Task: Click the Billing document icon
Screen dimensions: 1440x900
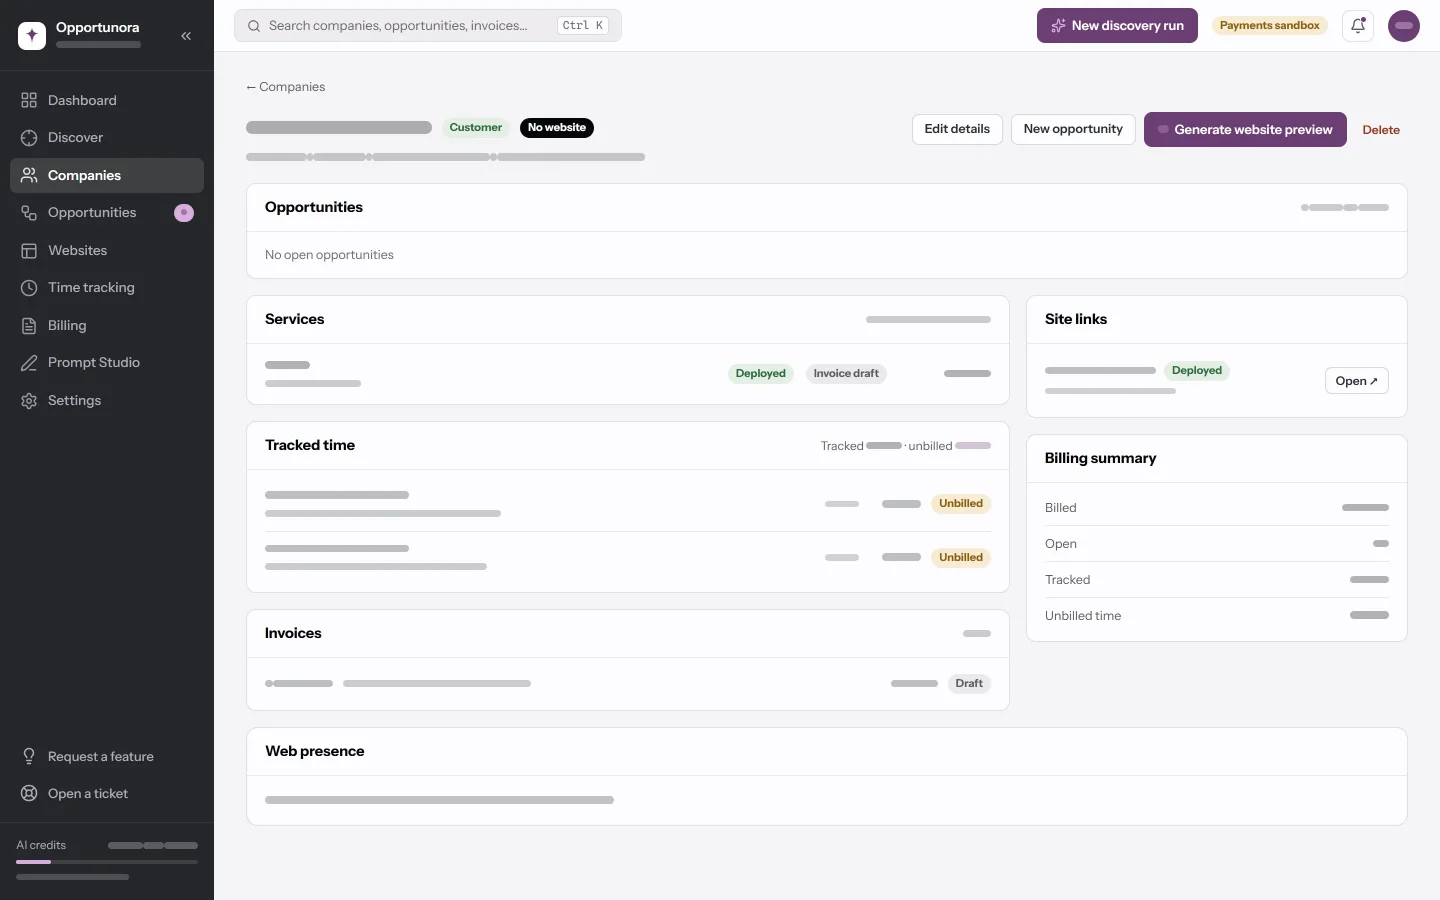Action: [29, 325]
